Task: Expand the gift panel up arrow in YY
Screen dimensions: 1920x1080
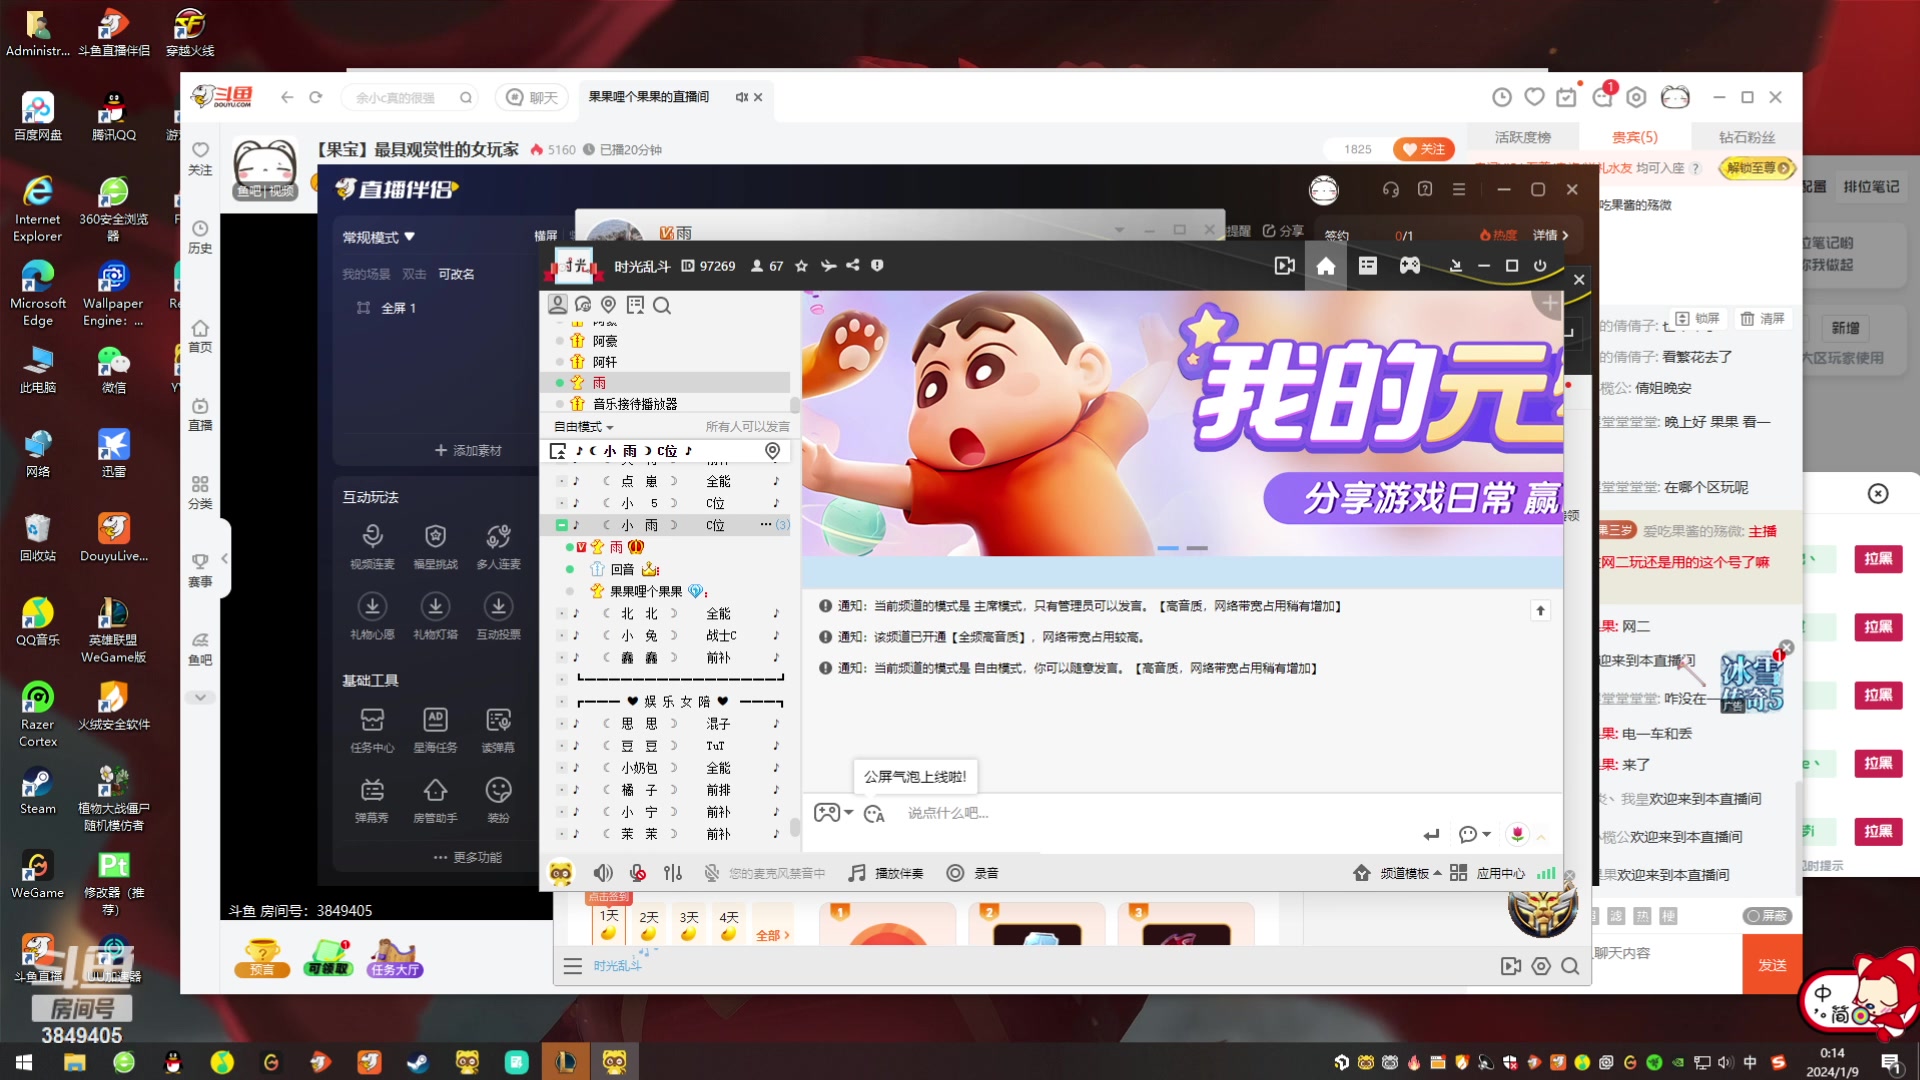Action: (1541, 837)
